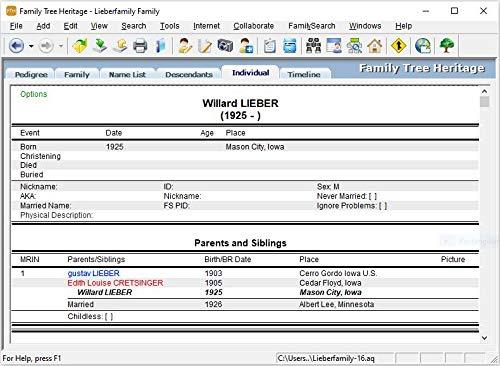Screen dimensions: 500x366
Task: Click the blue calendar icon
Action: coord(289,46)
